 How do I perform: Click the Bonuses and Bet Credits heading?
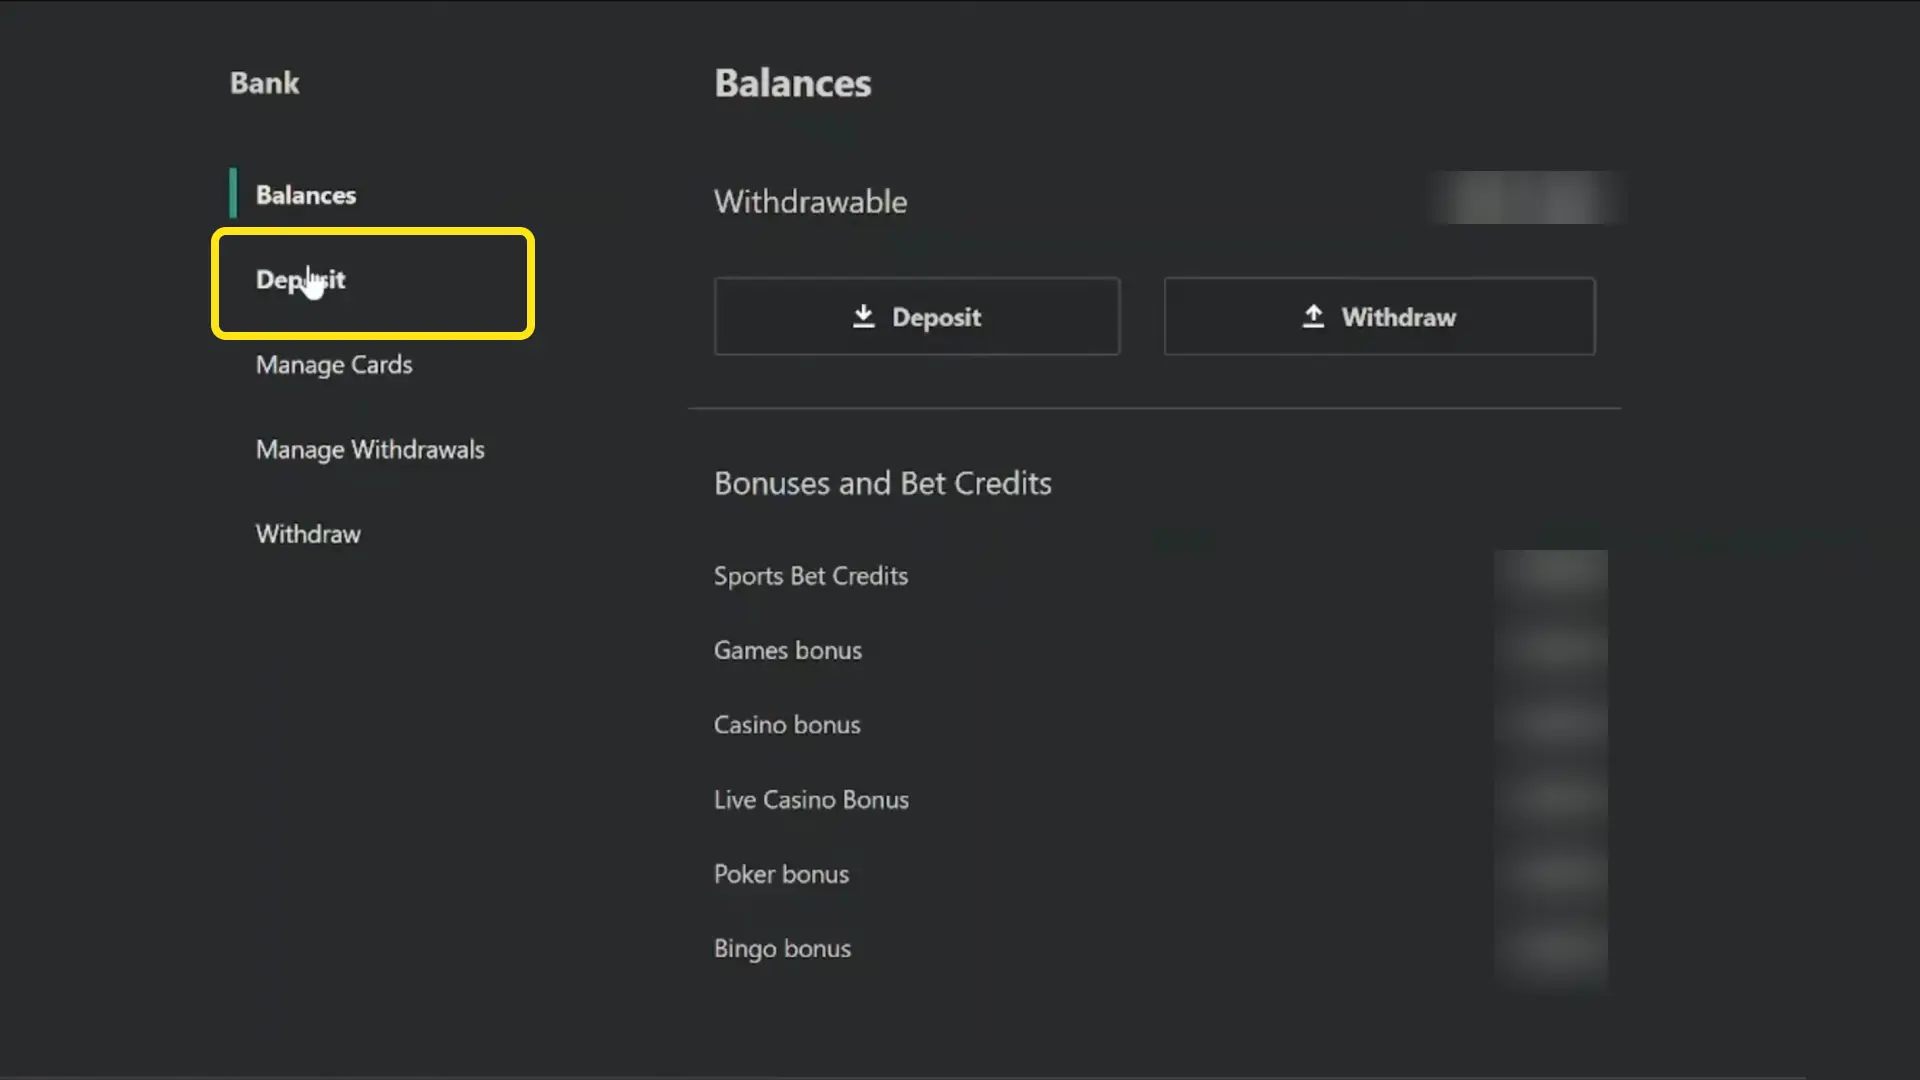click(883, 484)
